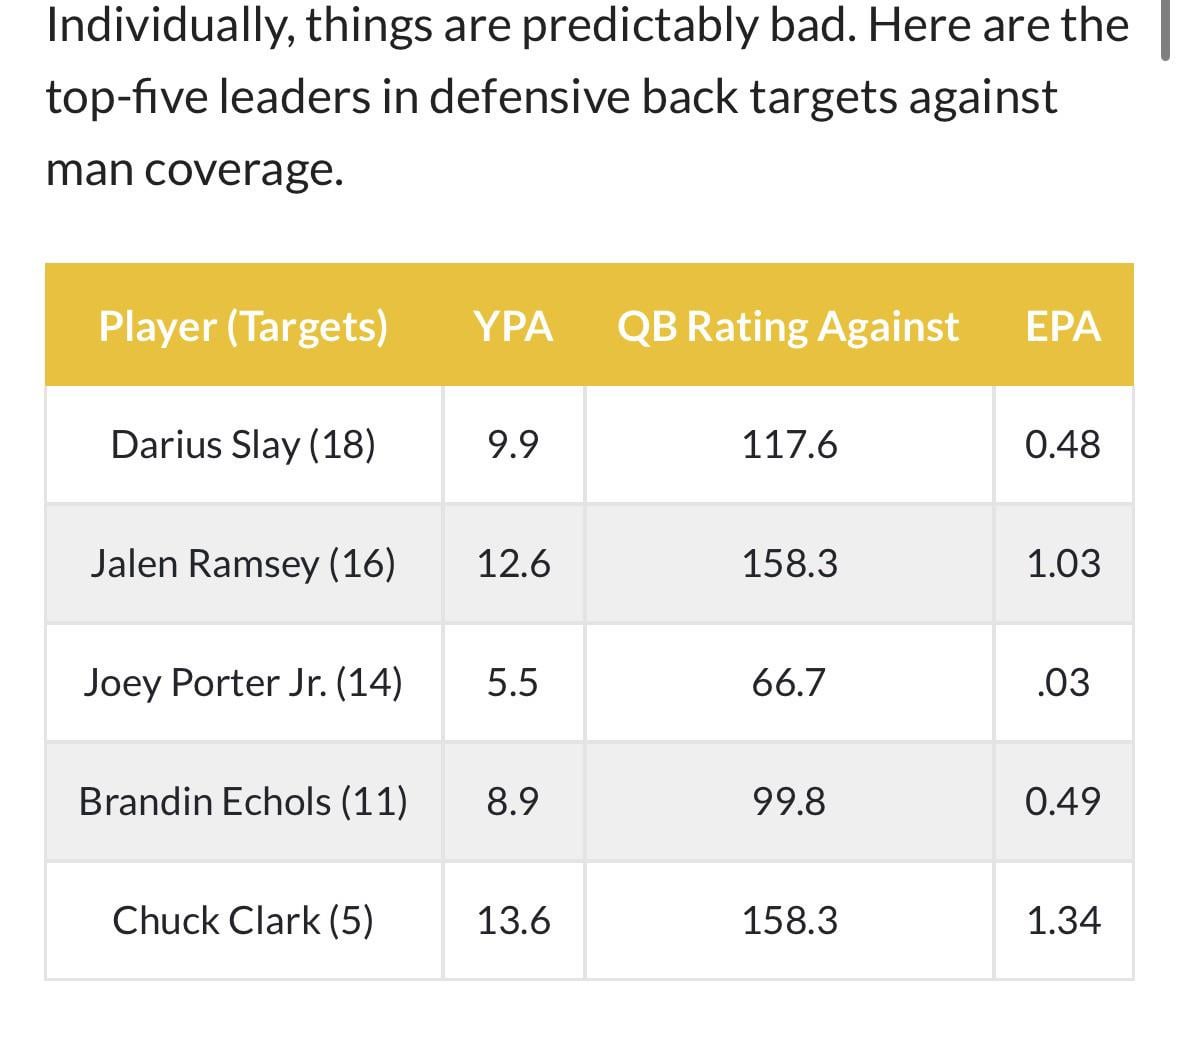Click the intro paragraph about man coverage
The width and height of the screenshot is (1179, 1042).
tap(586, 97)
